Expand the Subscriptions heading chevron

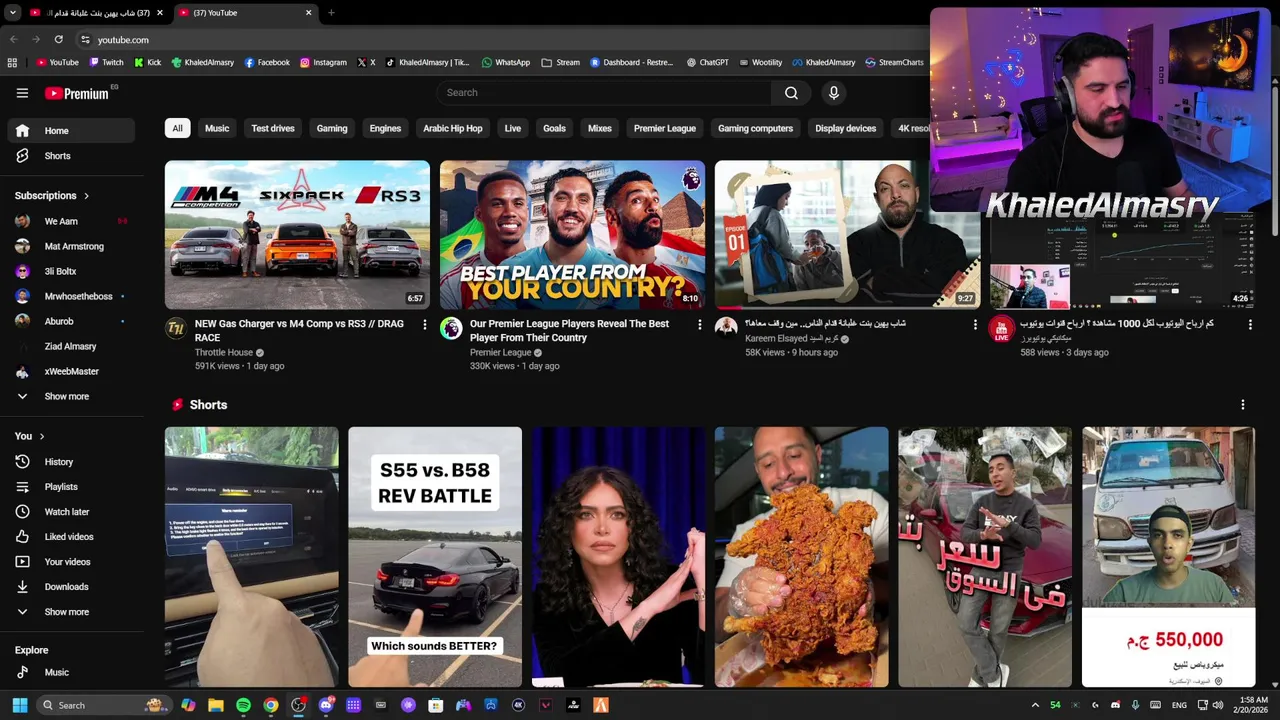point(86,196)
